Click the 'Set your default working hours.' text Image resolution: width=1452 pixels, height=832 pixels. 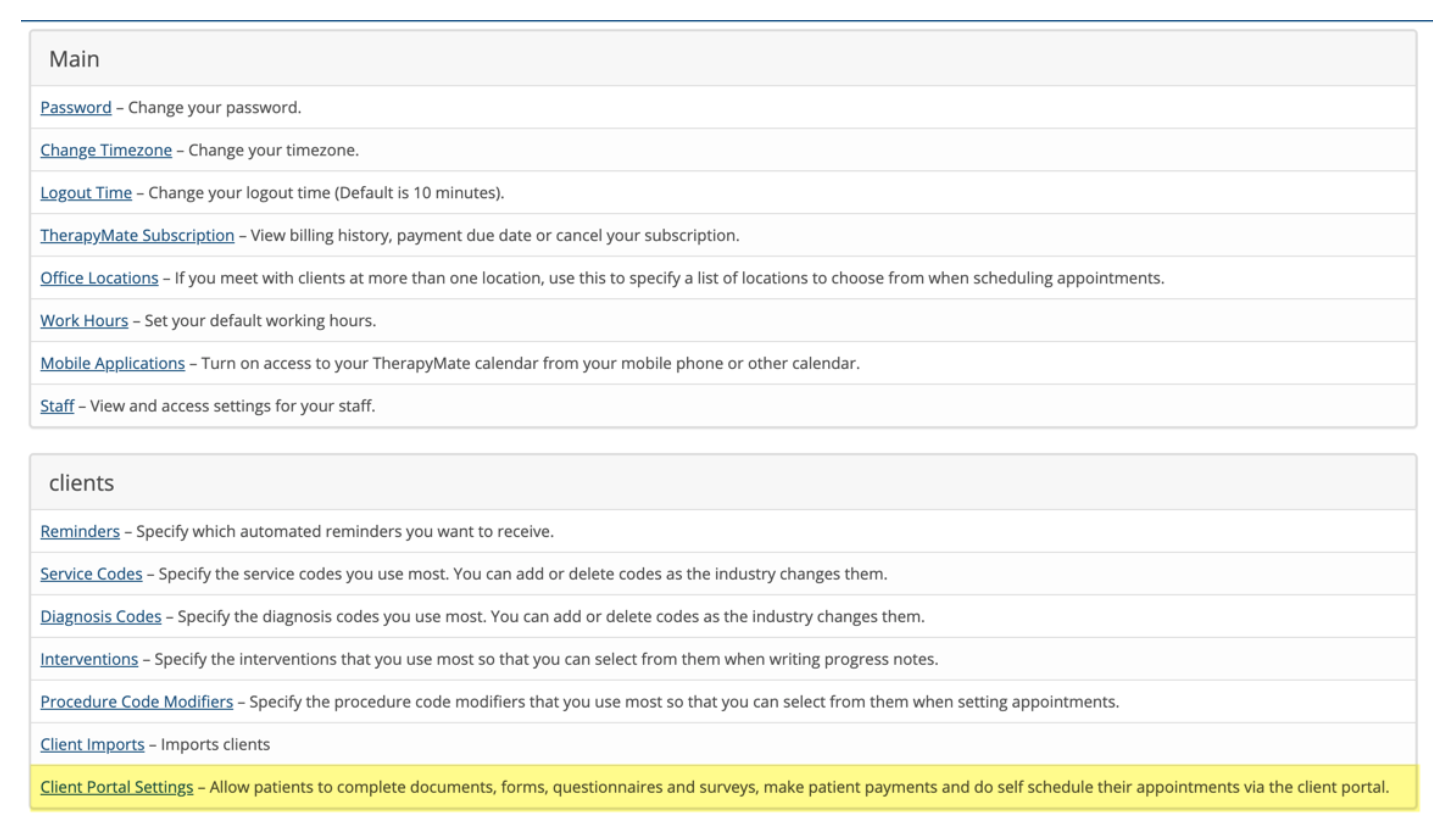pos(260,320)
